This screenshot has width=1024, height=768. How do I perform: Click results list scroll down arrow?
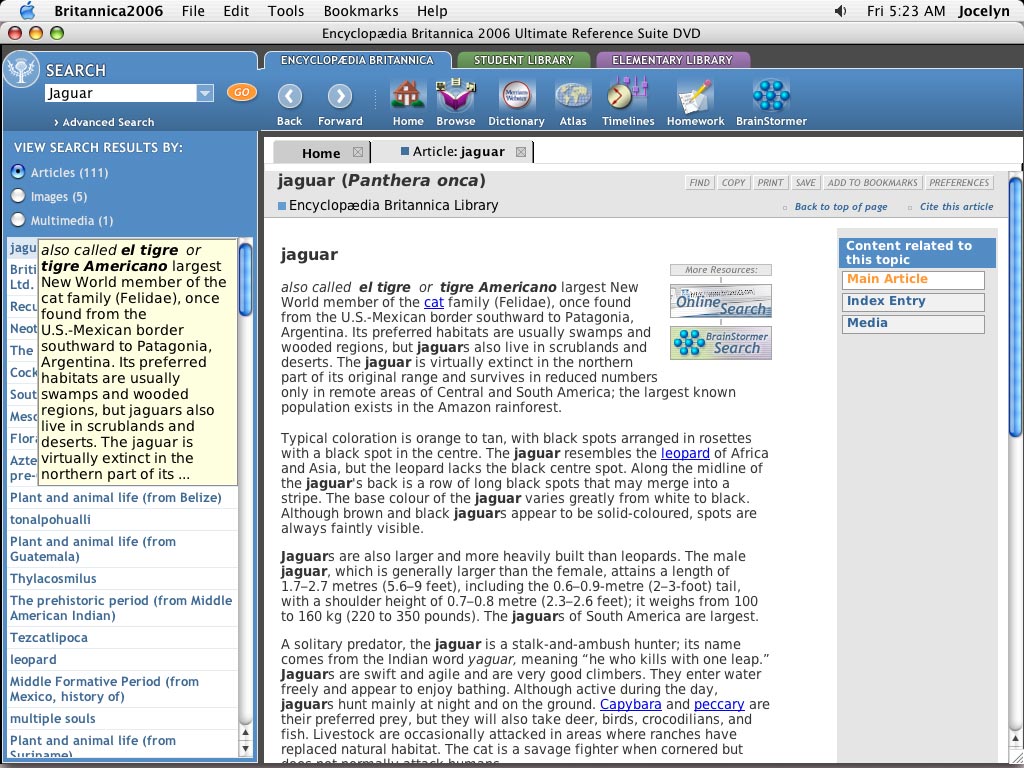pos(246,749)
